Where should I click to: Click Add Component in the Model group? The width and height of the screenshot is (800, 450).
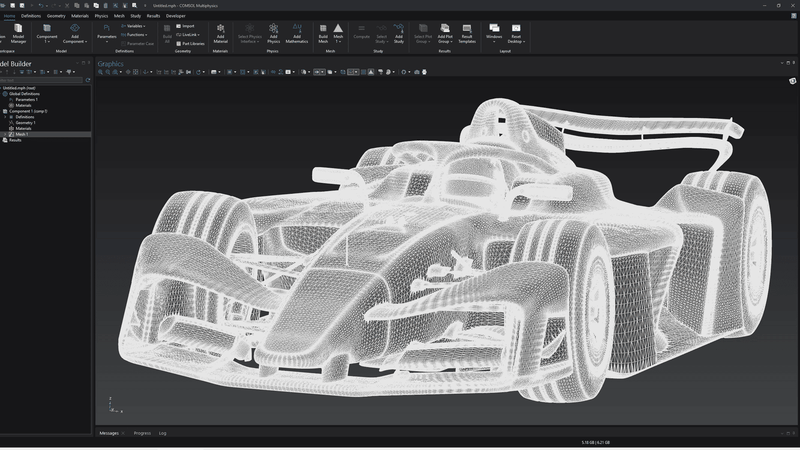click(x=74, y=34)
